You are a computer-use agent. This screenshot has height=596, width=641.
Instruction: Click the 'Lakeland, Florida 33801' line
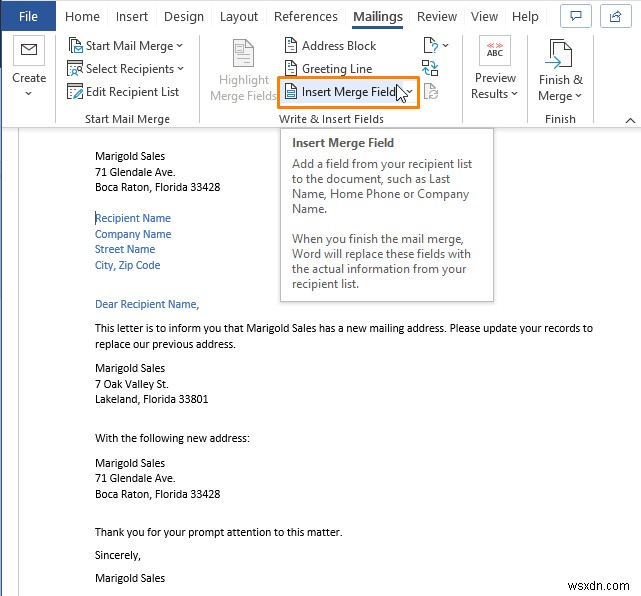tap(151, 399)
